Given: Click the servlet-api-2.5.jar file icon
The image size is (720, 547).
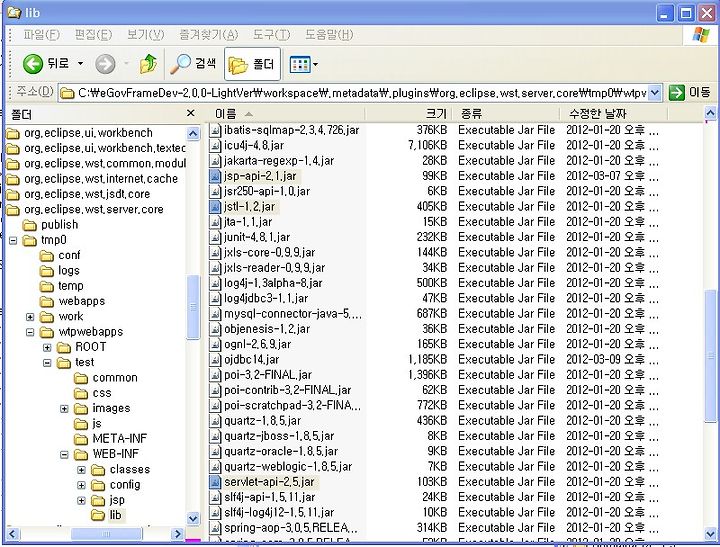Looking at the screenshot, I should click(x=215, y=482).
